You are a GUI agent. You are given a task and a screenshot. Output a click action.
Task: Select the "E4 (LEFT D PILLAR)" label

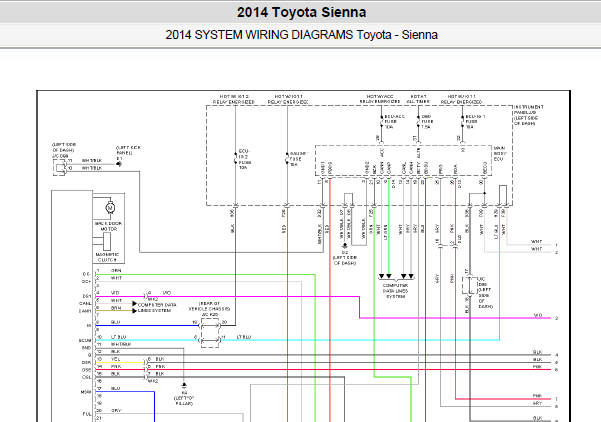click(184, 398)
